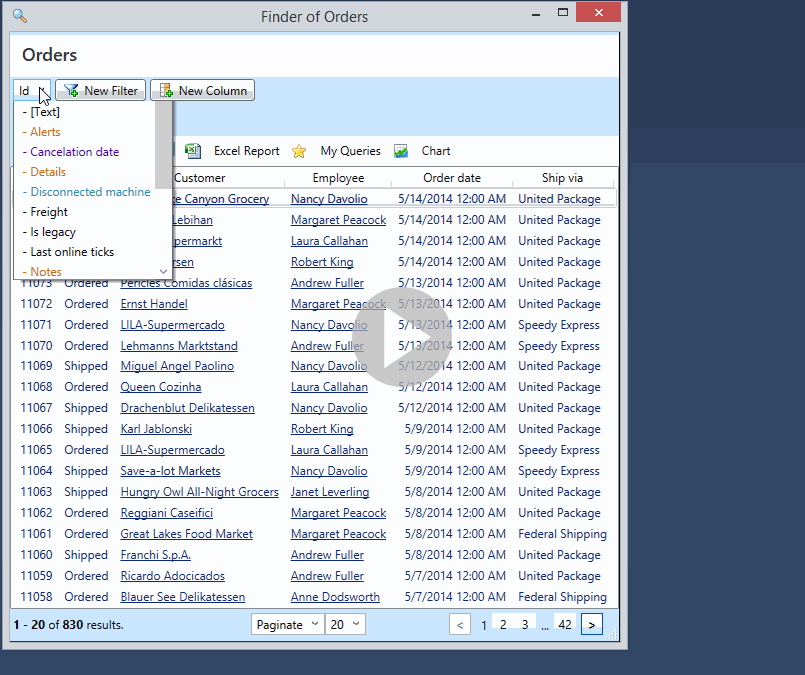Image resolution: width=805 pixels, height=675 pixels.
Task: Choose Freight in the field list
Action: (49, 212)
